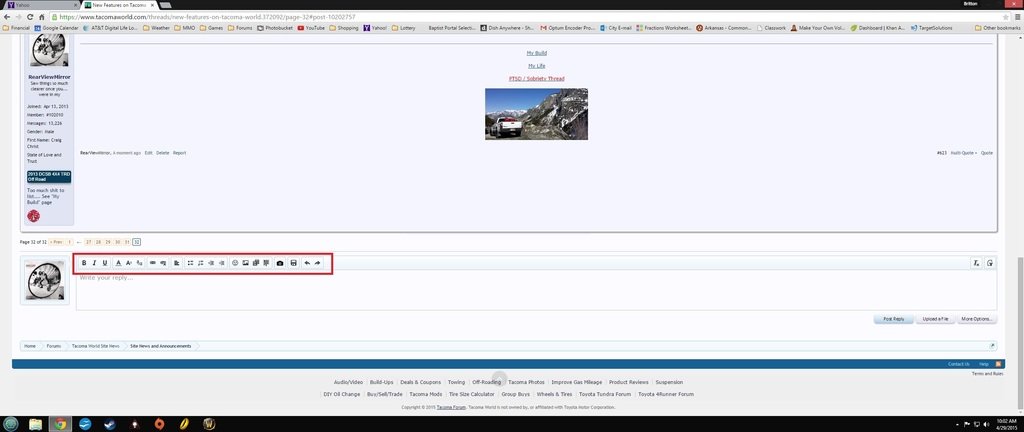Toggle underline formatting in reply editor
This screenshot has width=1024, height=432.
click(x=105, y=263)
